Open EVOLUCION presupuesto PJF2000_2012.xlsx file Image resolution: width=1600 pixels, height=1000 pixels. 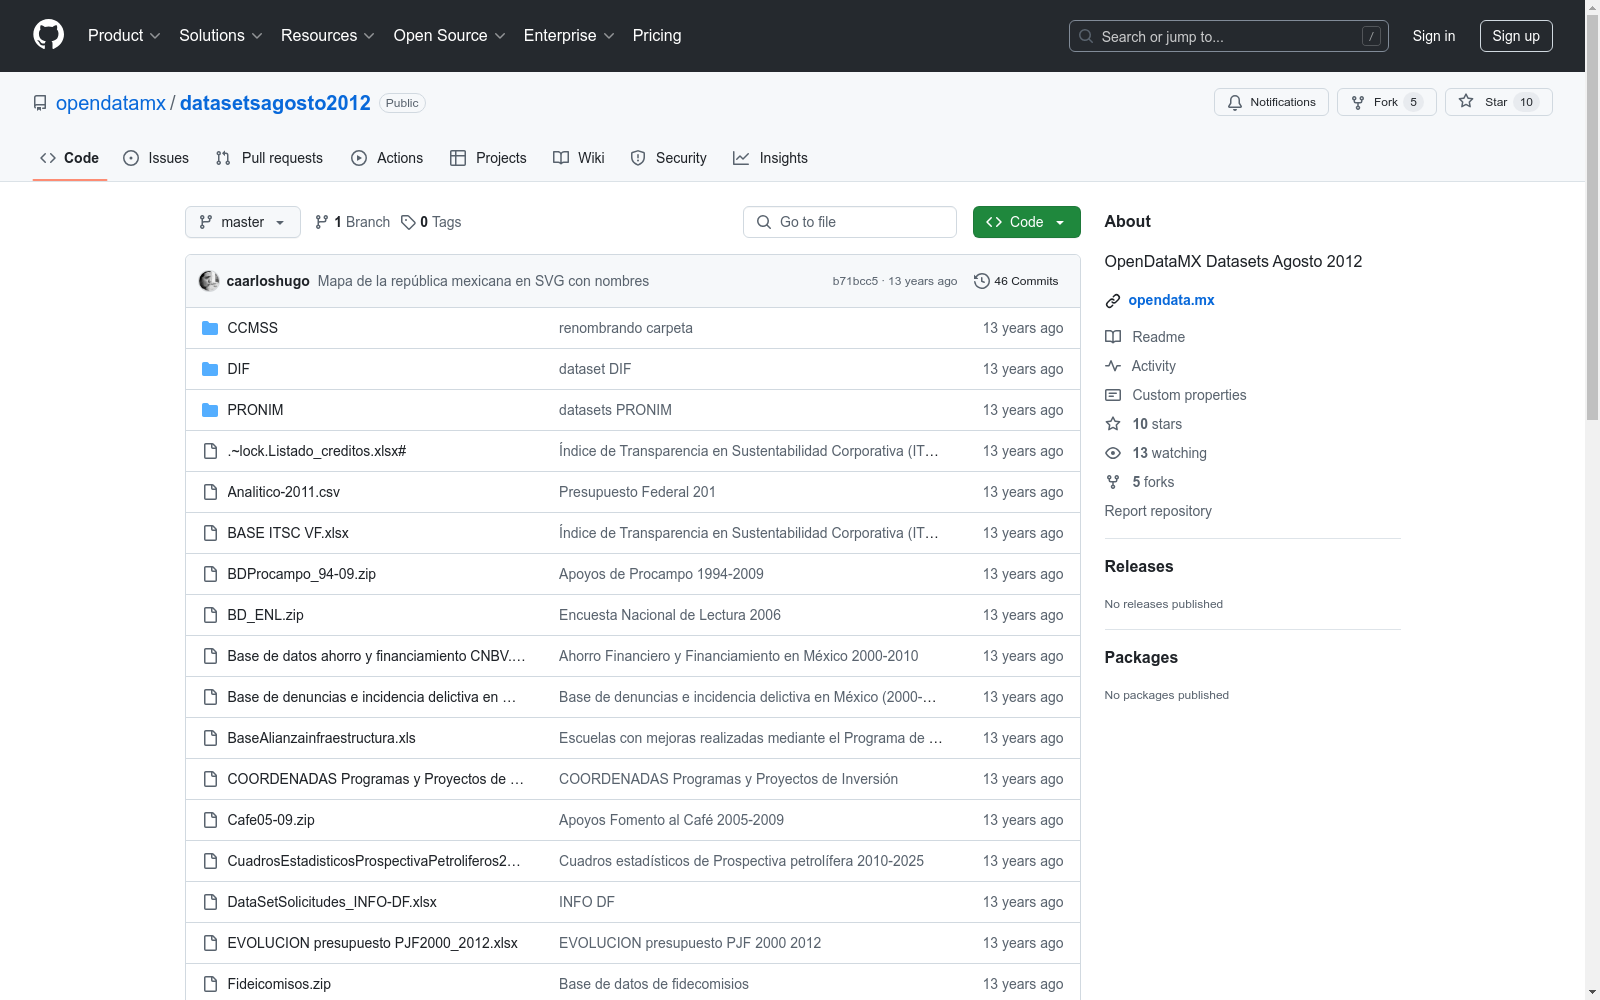coord(372,943)
